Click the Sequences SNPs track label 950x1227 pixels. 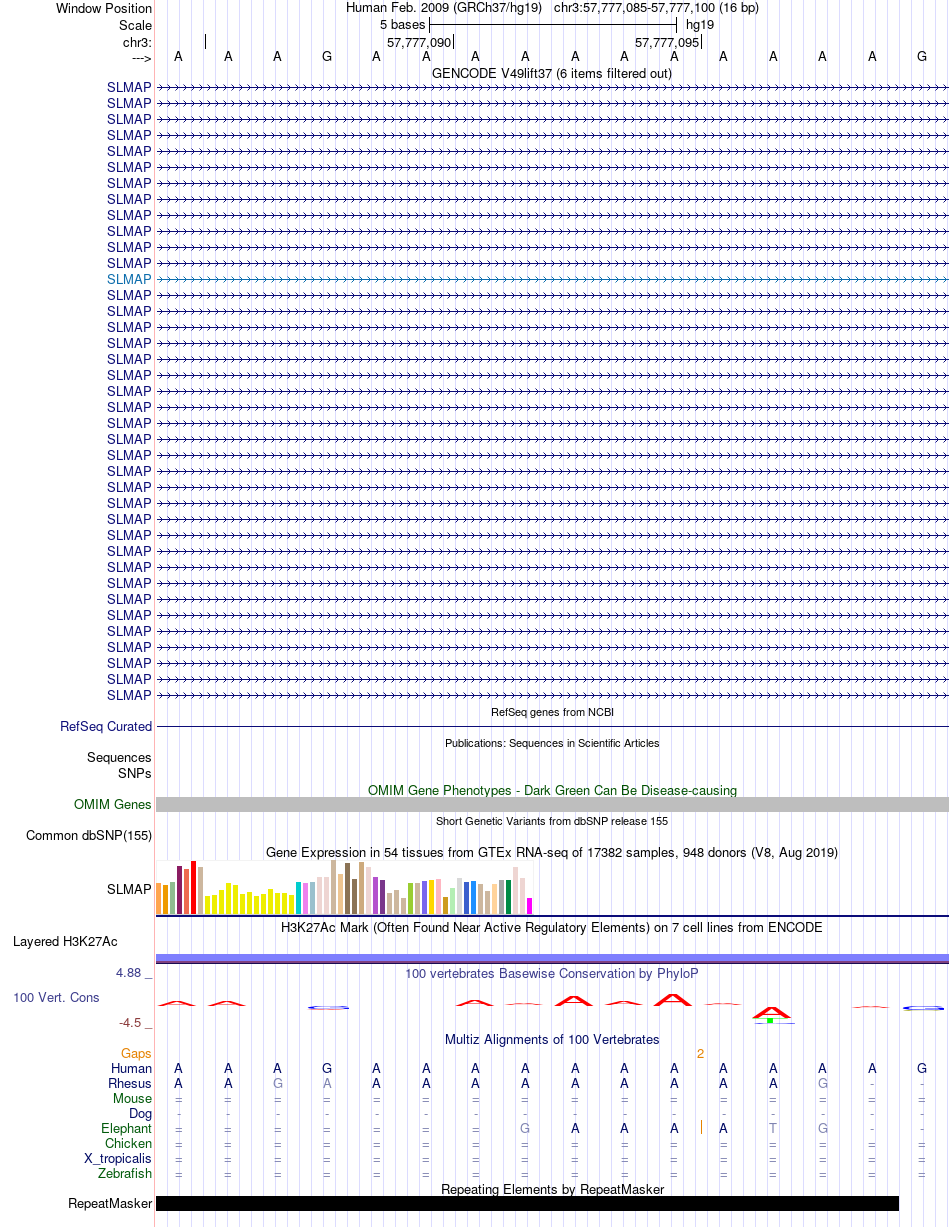119,766
